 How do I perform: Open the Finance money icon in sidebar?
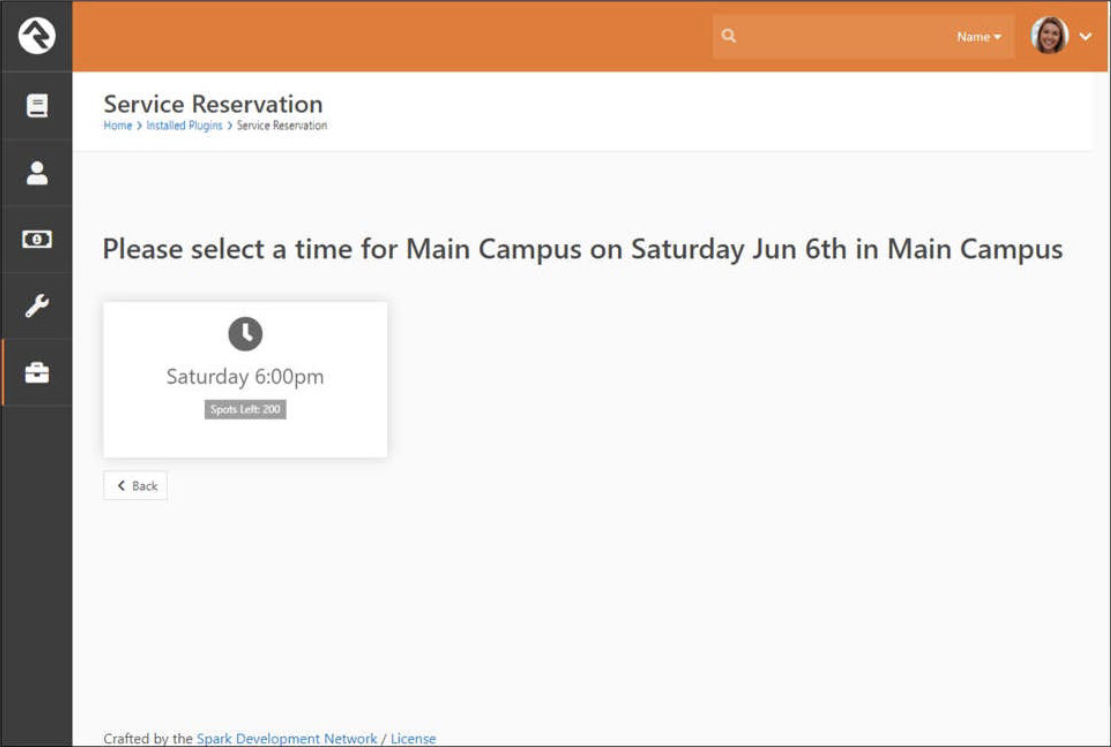point(36,240)
